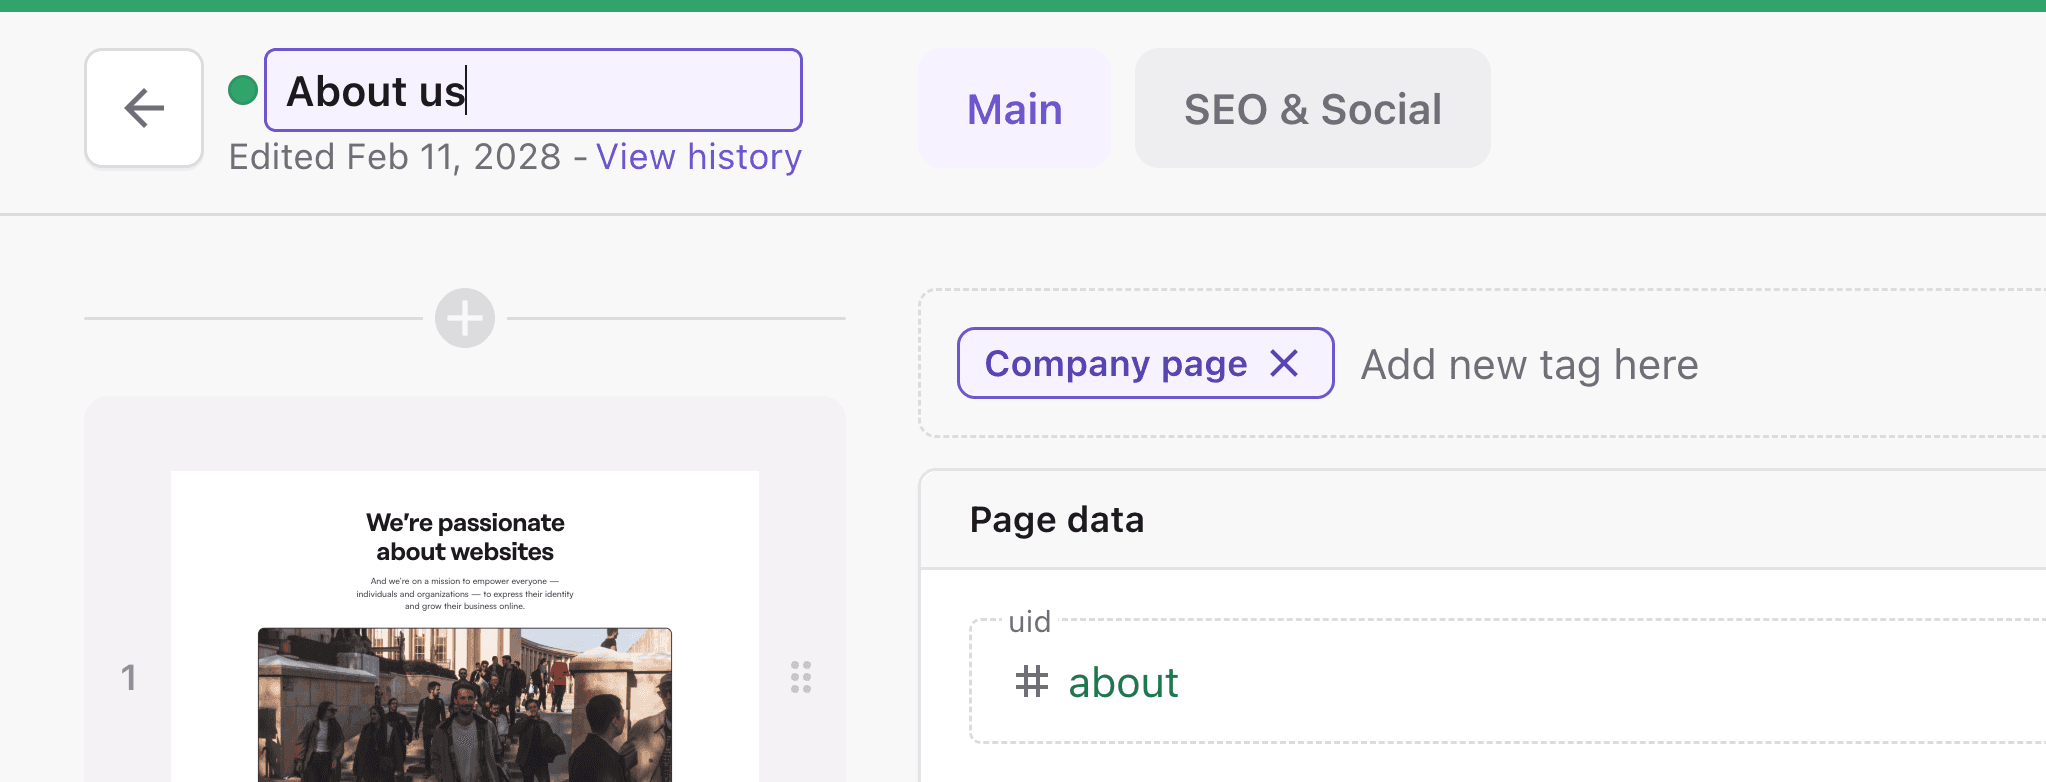Go back using the back arrow
The image size is (2046, 782).
pos(143,108)
